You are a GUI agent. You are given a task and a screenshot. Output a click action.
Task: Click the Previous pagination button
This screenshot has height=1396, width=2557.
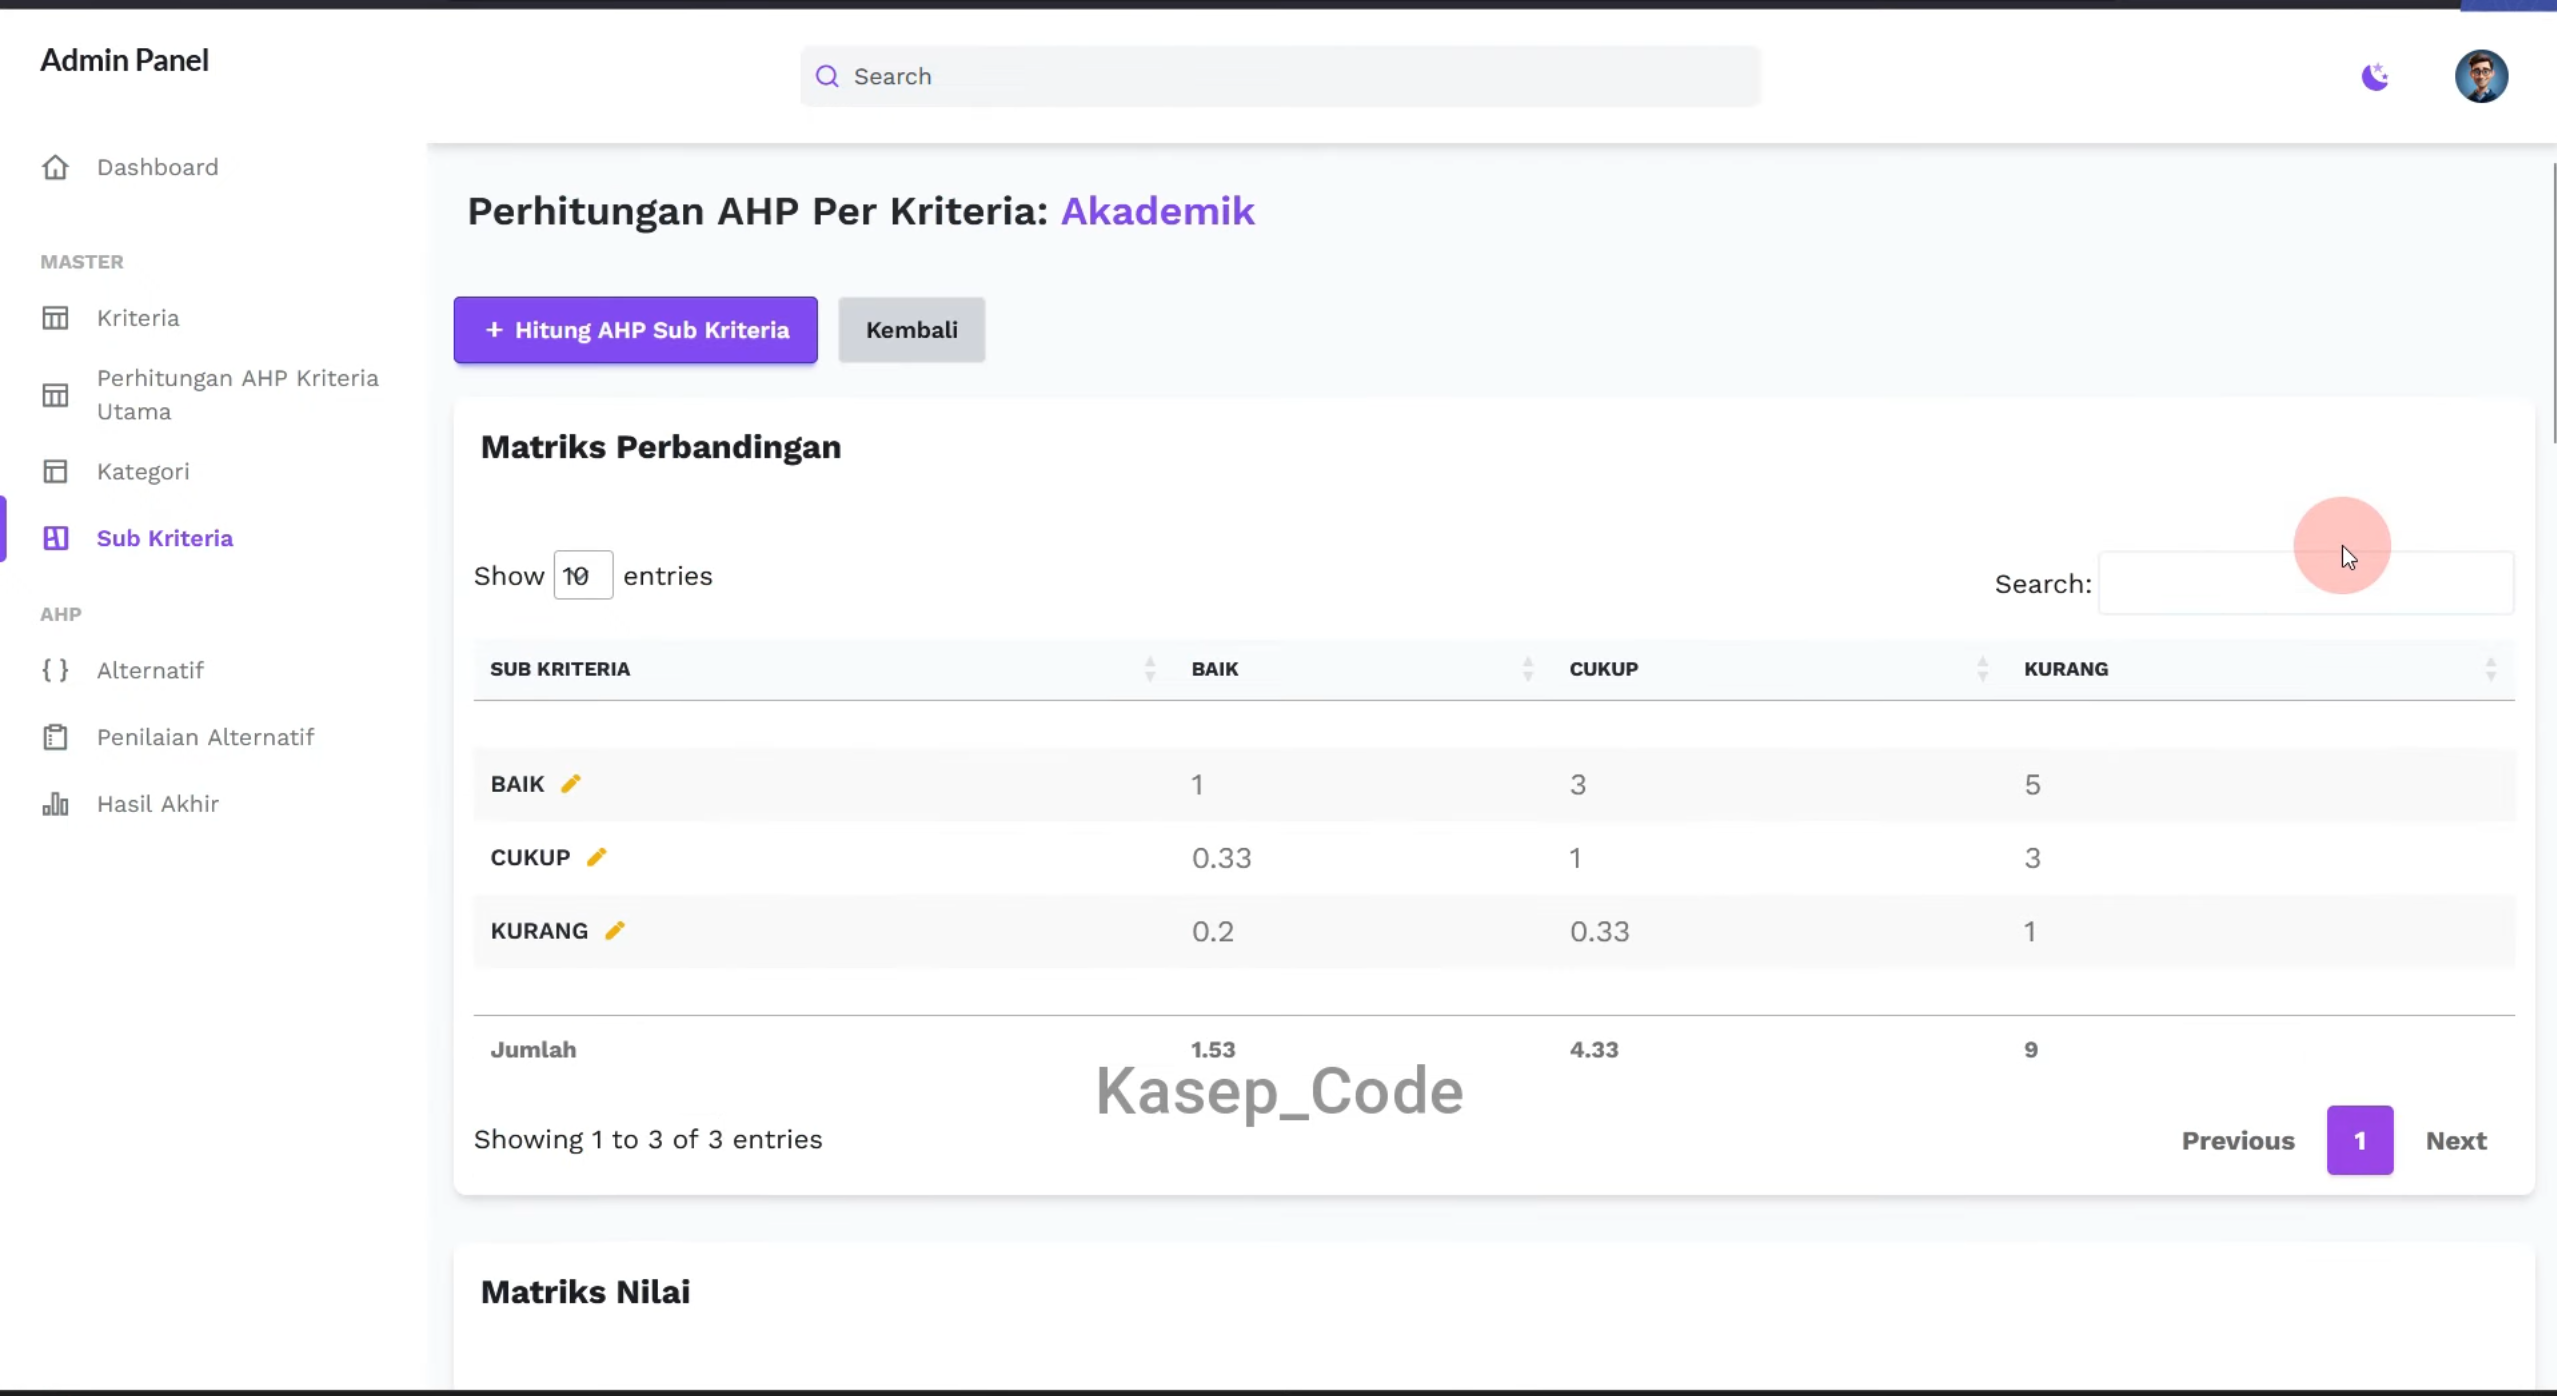coord(2238,1140)
